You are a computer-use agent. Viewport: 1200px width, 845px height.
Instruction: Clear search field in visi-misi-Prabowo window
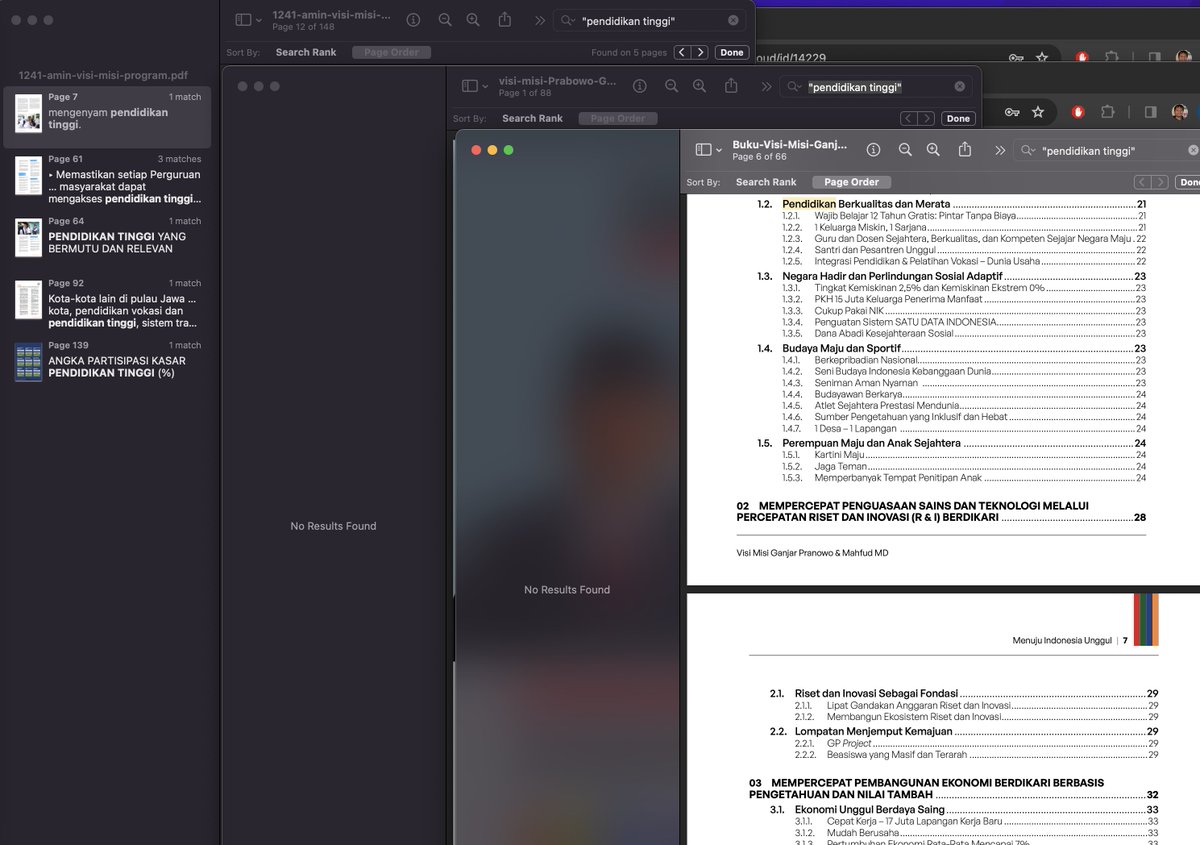pos(960,87)
